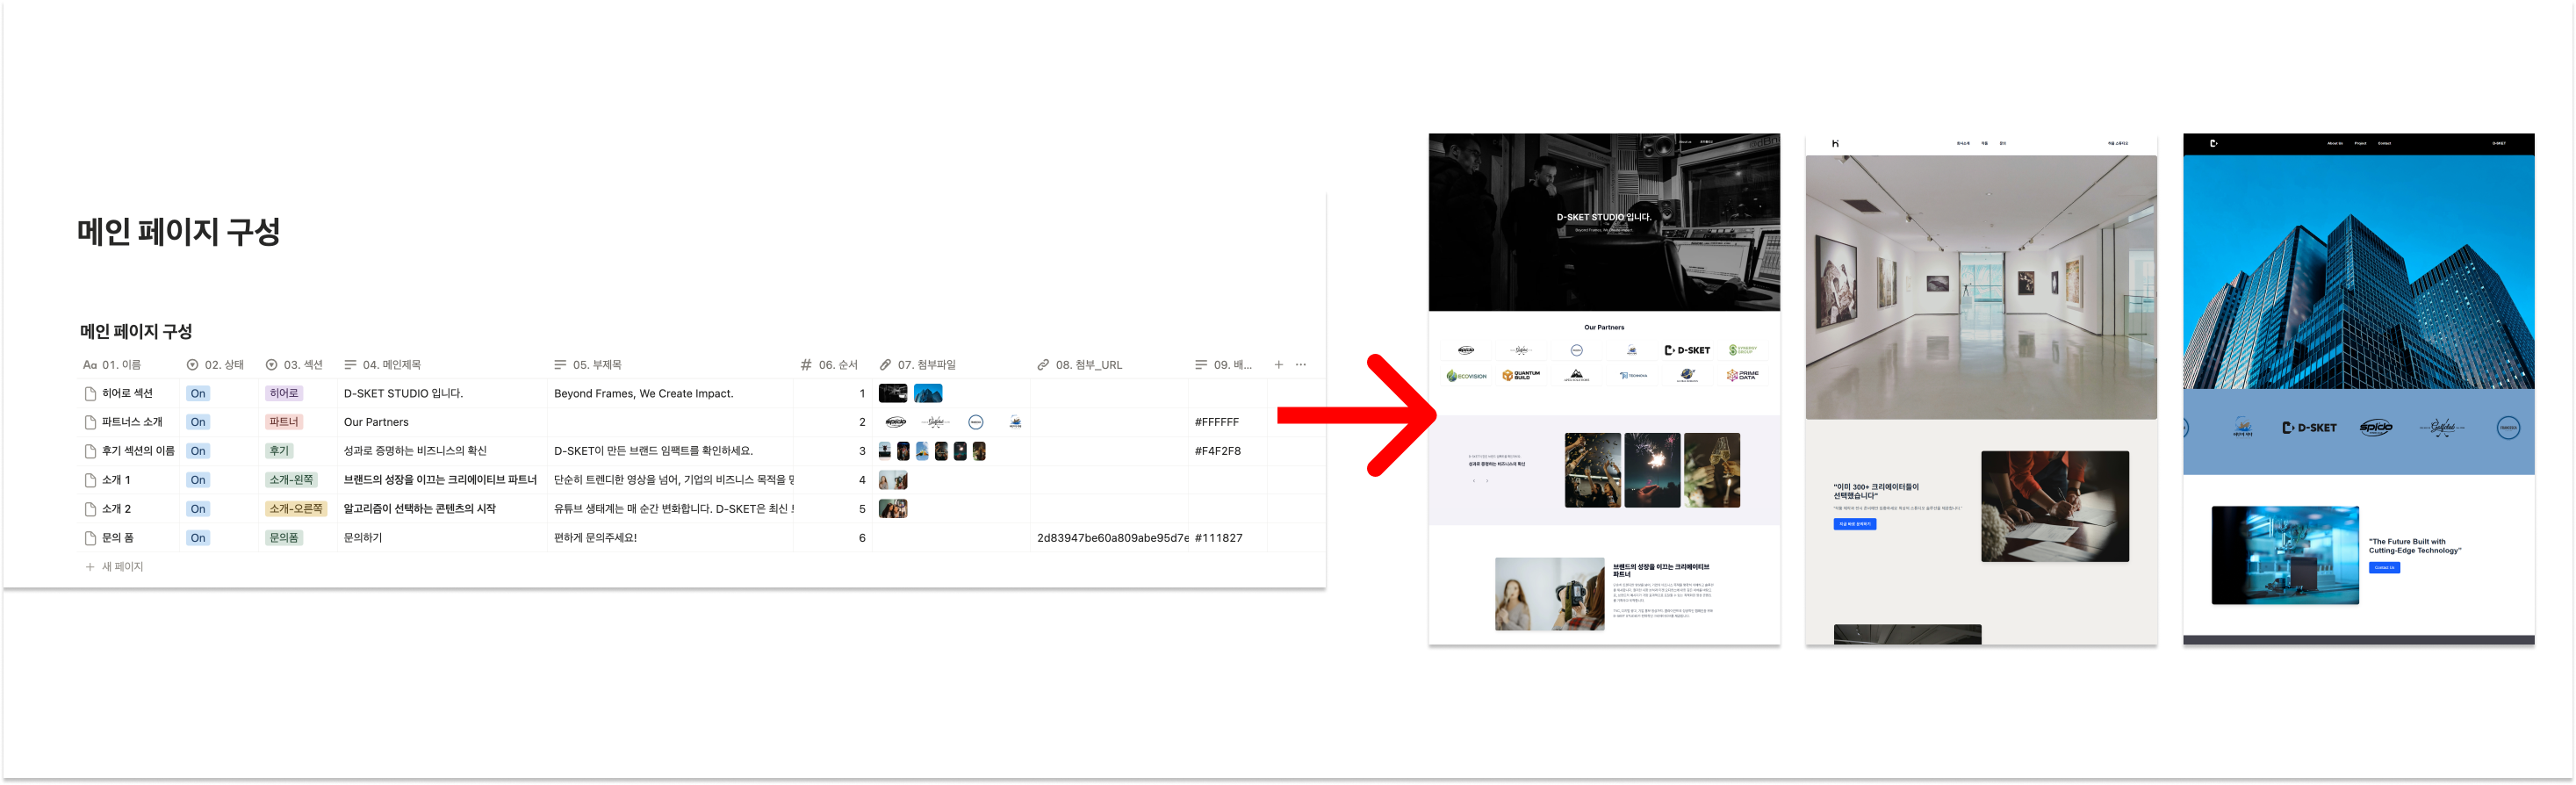Click brand logo in second preview's white navbar
The image size is (2576, 785).
coord(1835,144)
